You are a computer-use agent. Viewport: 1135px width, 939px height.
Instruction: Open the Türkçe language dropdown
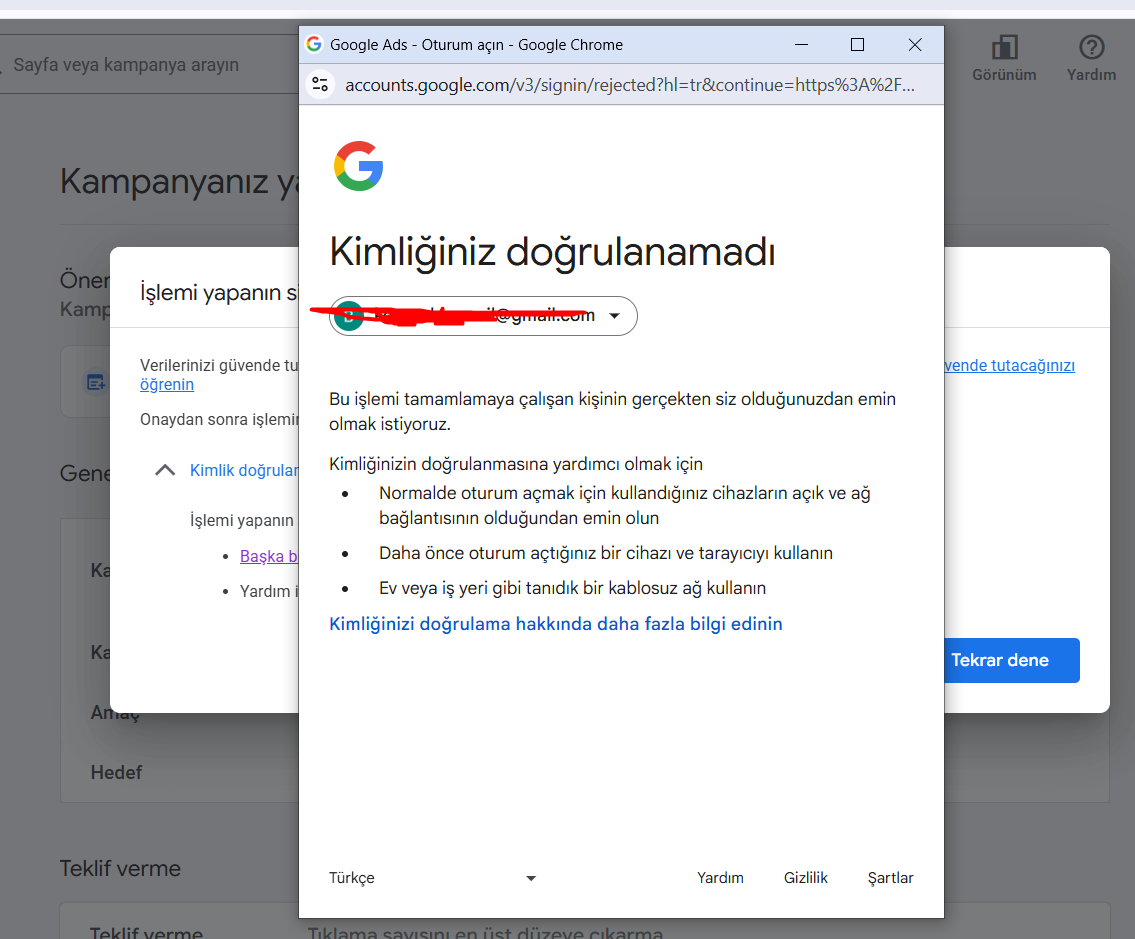coord(432,877)
